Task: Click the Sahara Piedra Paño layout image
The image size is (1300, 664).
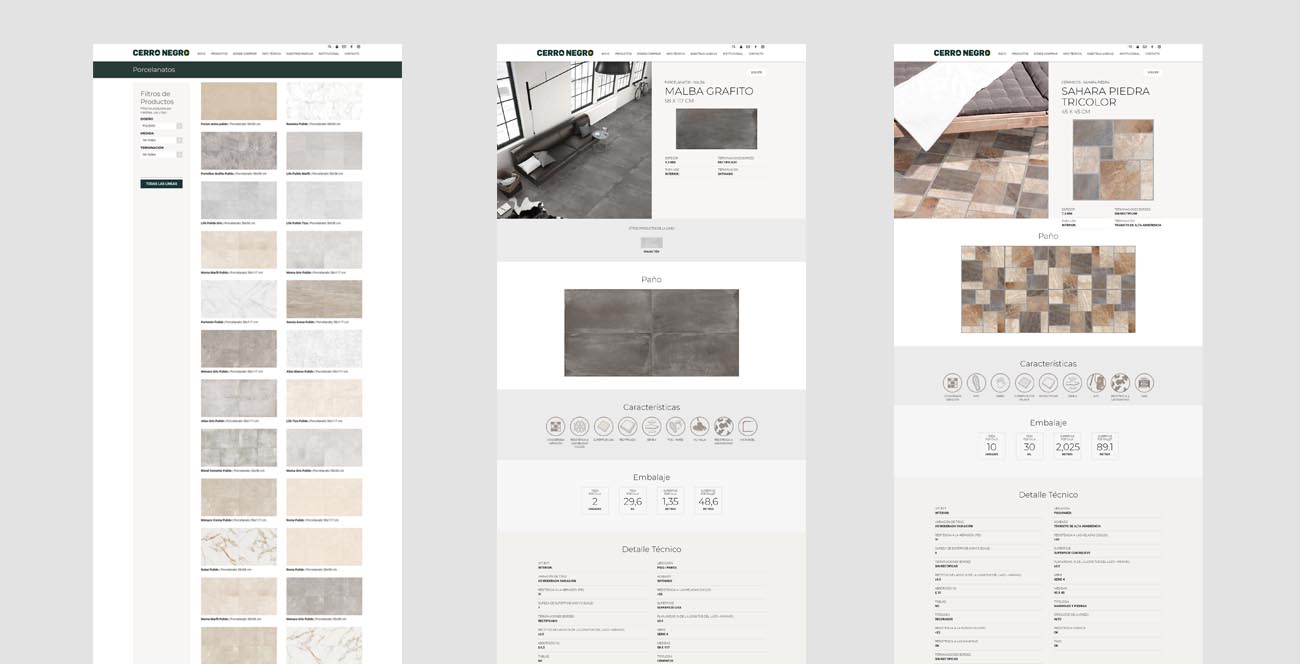Action: pyautogui.click(x=1048, y=289)
